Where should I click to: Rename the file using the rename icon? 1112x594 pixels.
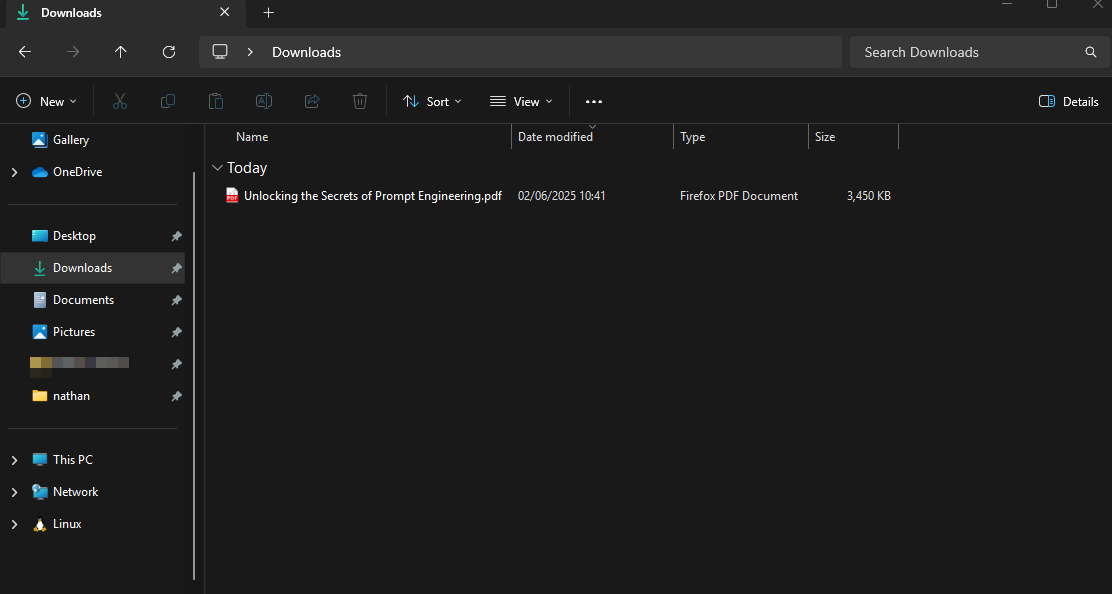[x=264, y=101]
